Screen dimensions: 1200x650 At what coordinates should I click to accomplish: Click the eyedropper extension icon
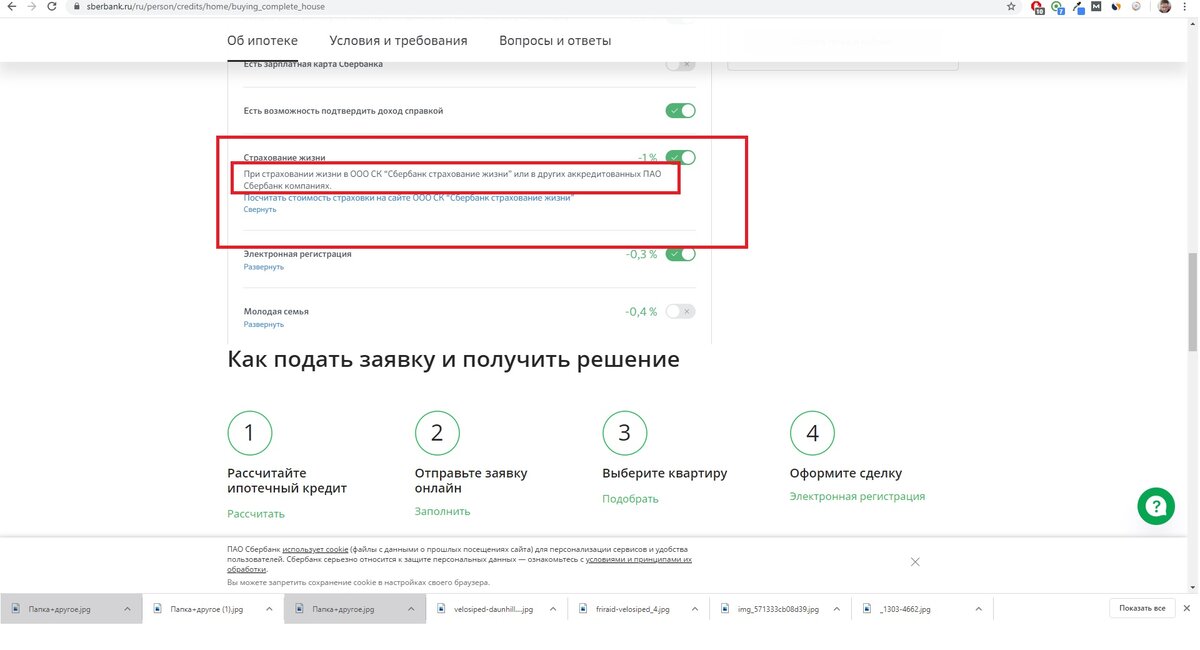coord(1078,6)
